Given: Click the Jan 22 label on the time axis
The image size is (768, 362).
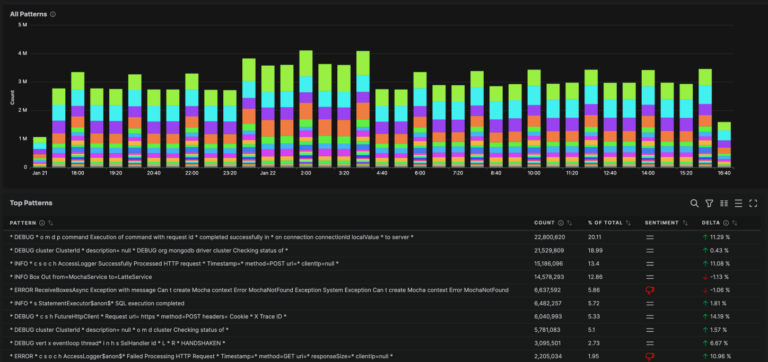Looking at the screenshot, I should [268, 173].
